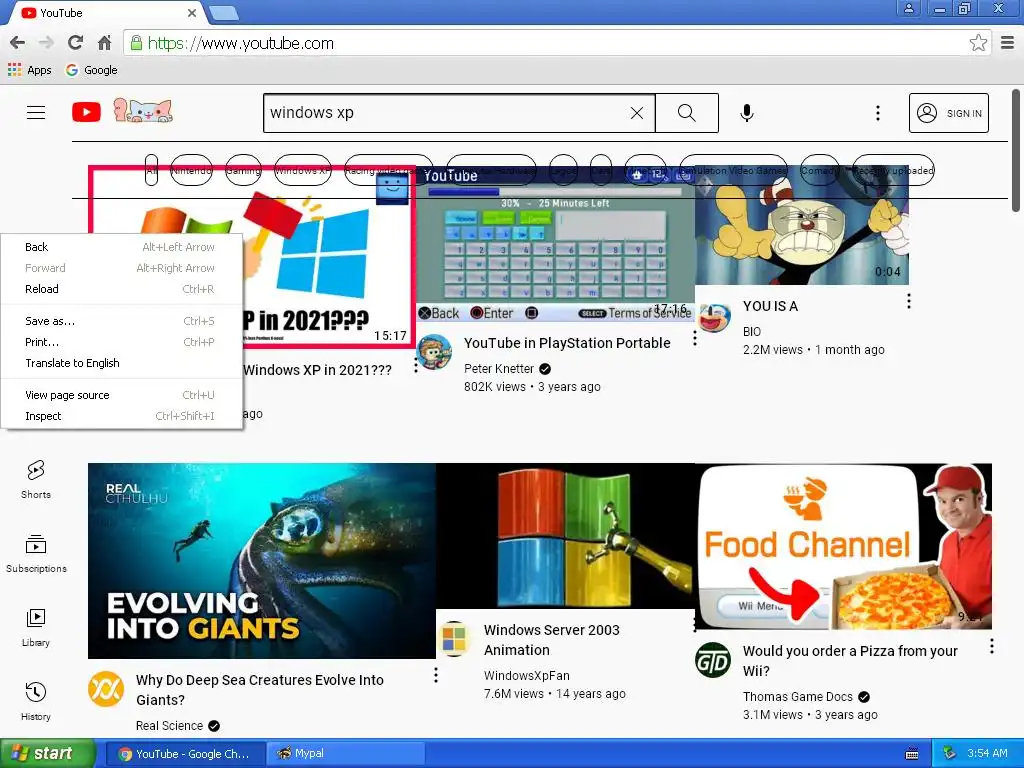
Task: Open Shorts in the sidebar
Action: pos(36,480)
